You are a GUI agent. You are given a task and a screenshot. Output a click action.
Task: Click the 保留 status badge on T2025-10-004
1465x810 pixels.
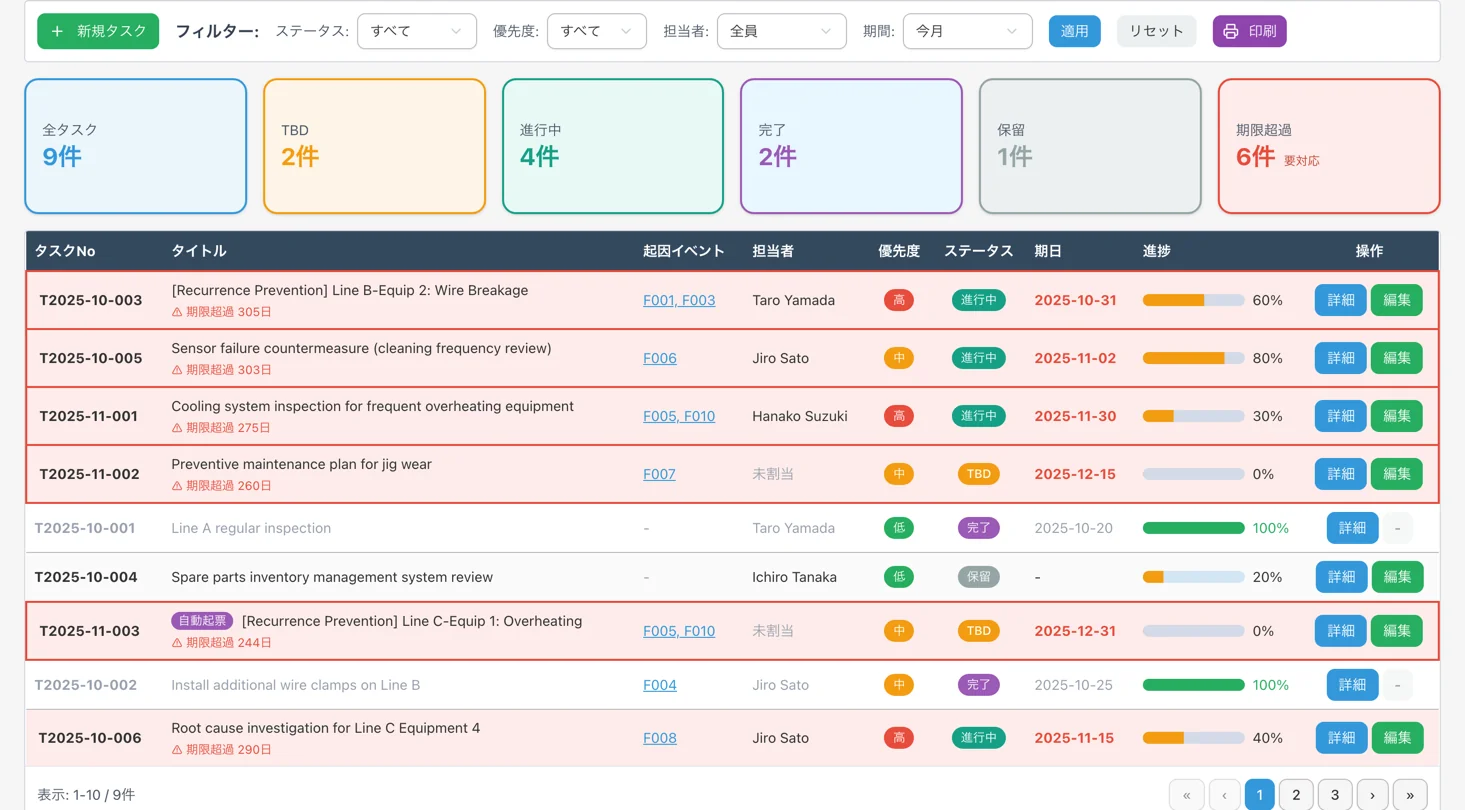[978, 577]
